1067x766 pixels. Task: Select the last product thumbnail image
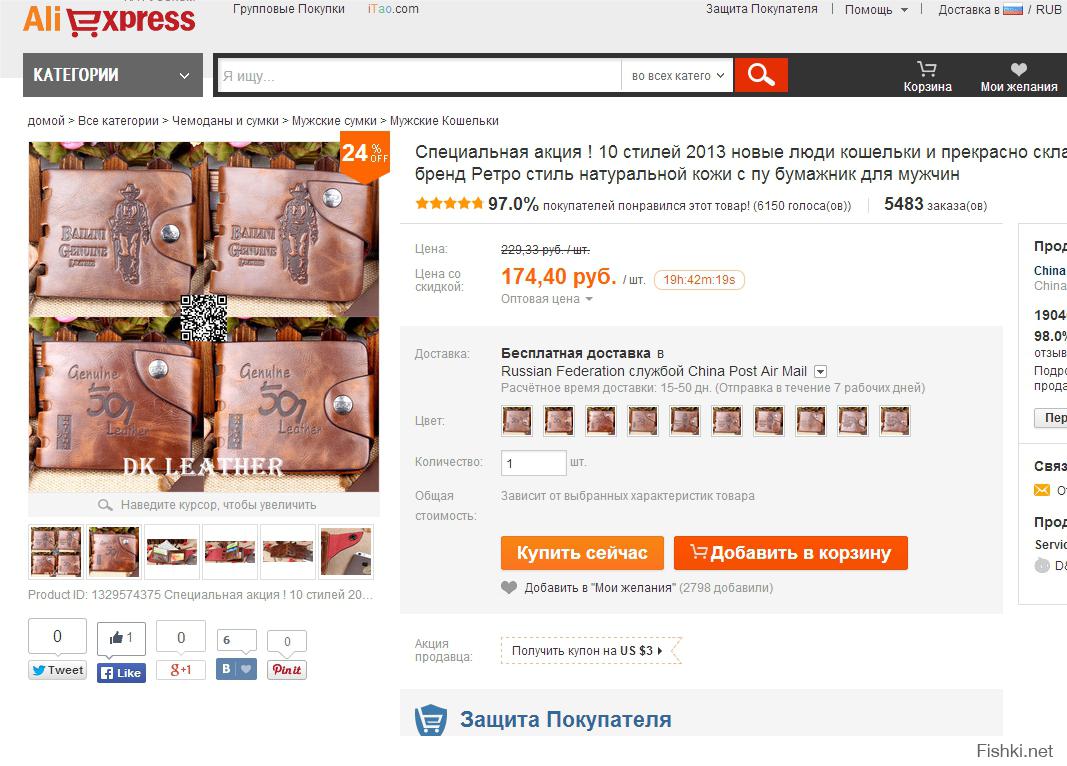click(346, 552)
